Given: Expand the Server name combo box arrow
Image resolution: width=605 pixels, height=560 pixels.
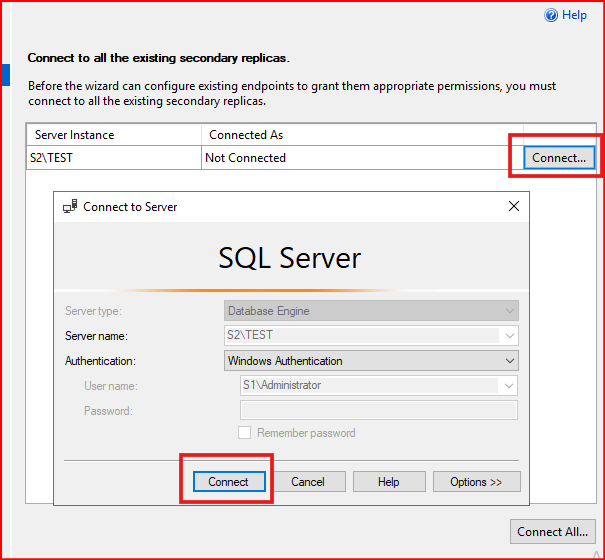Looking at the screenshot, I should 509,335.
